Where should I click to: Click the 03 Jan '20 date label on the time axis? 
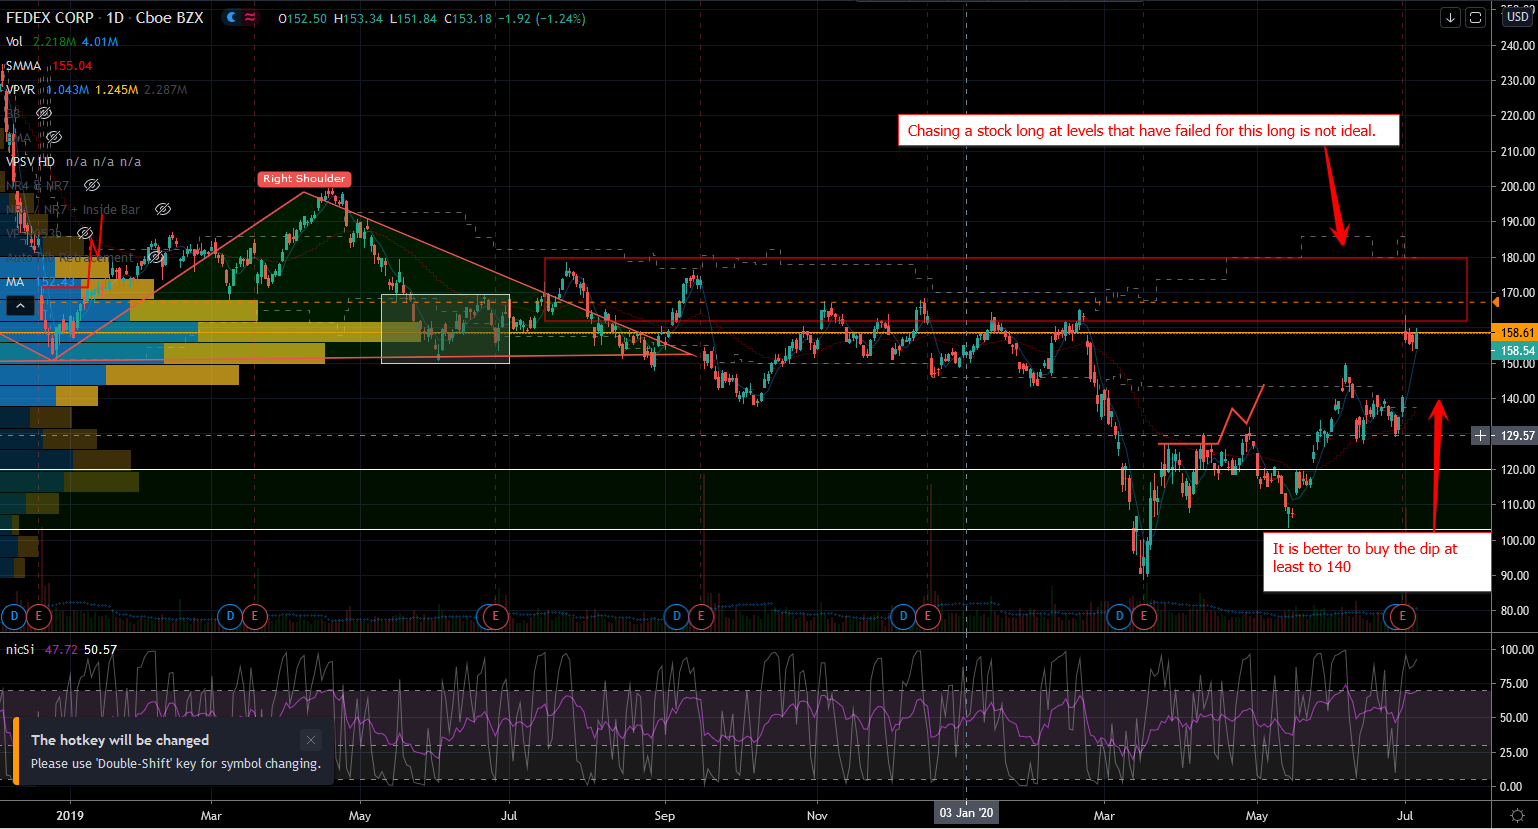coord(966,813)
